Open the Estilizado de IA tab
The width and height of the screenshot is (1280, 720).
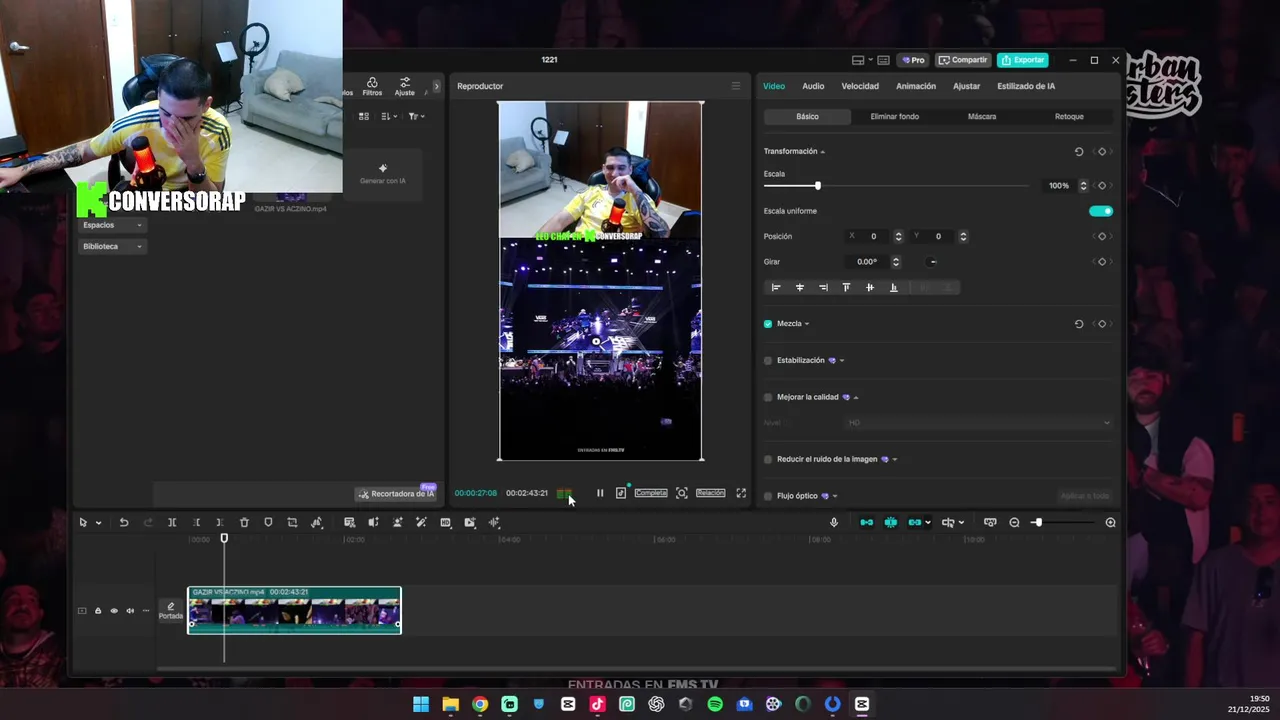(x=1026, y=86)
